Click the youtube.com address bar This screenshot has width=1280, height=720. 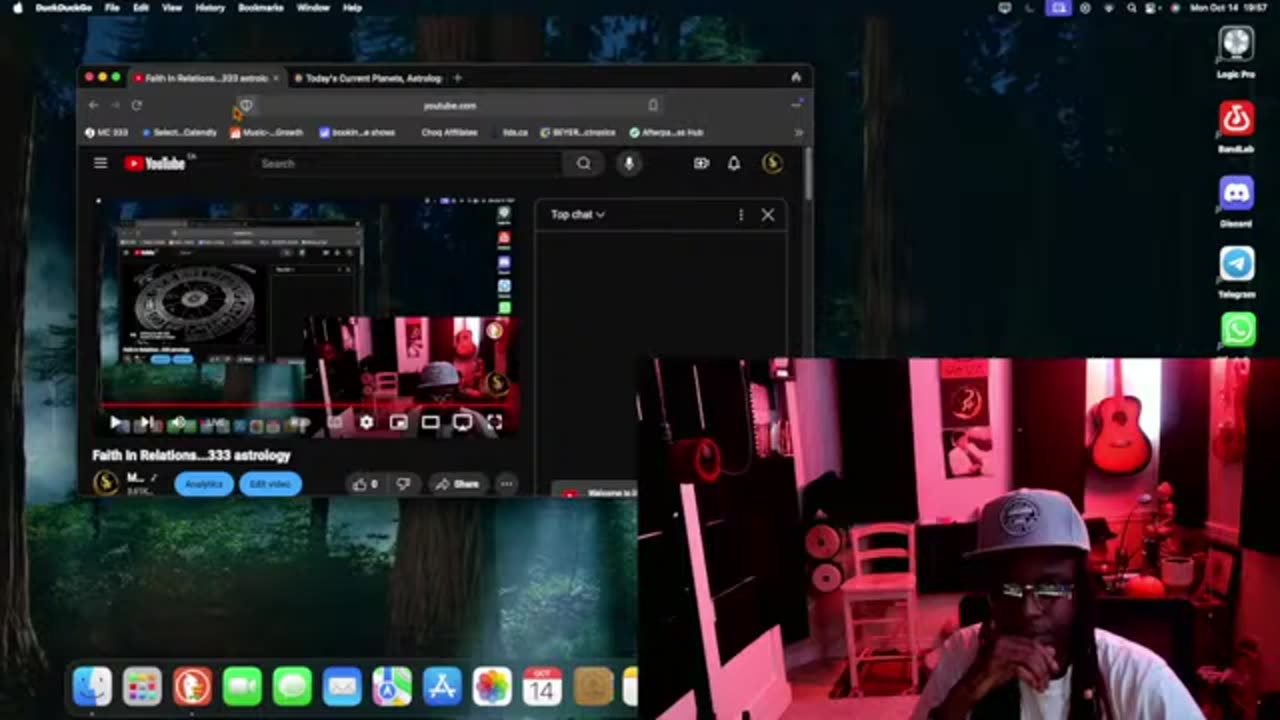click(x=450, y=105)
